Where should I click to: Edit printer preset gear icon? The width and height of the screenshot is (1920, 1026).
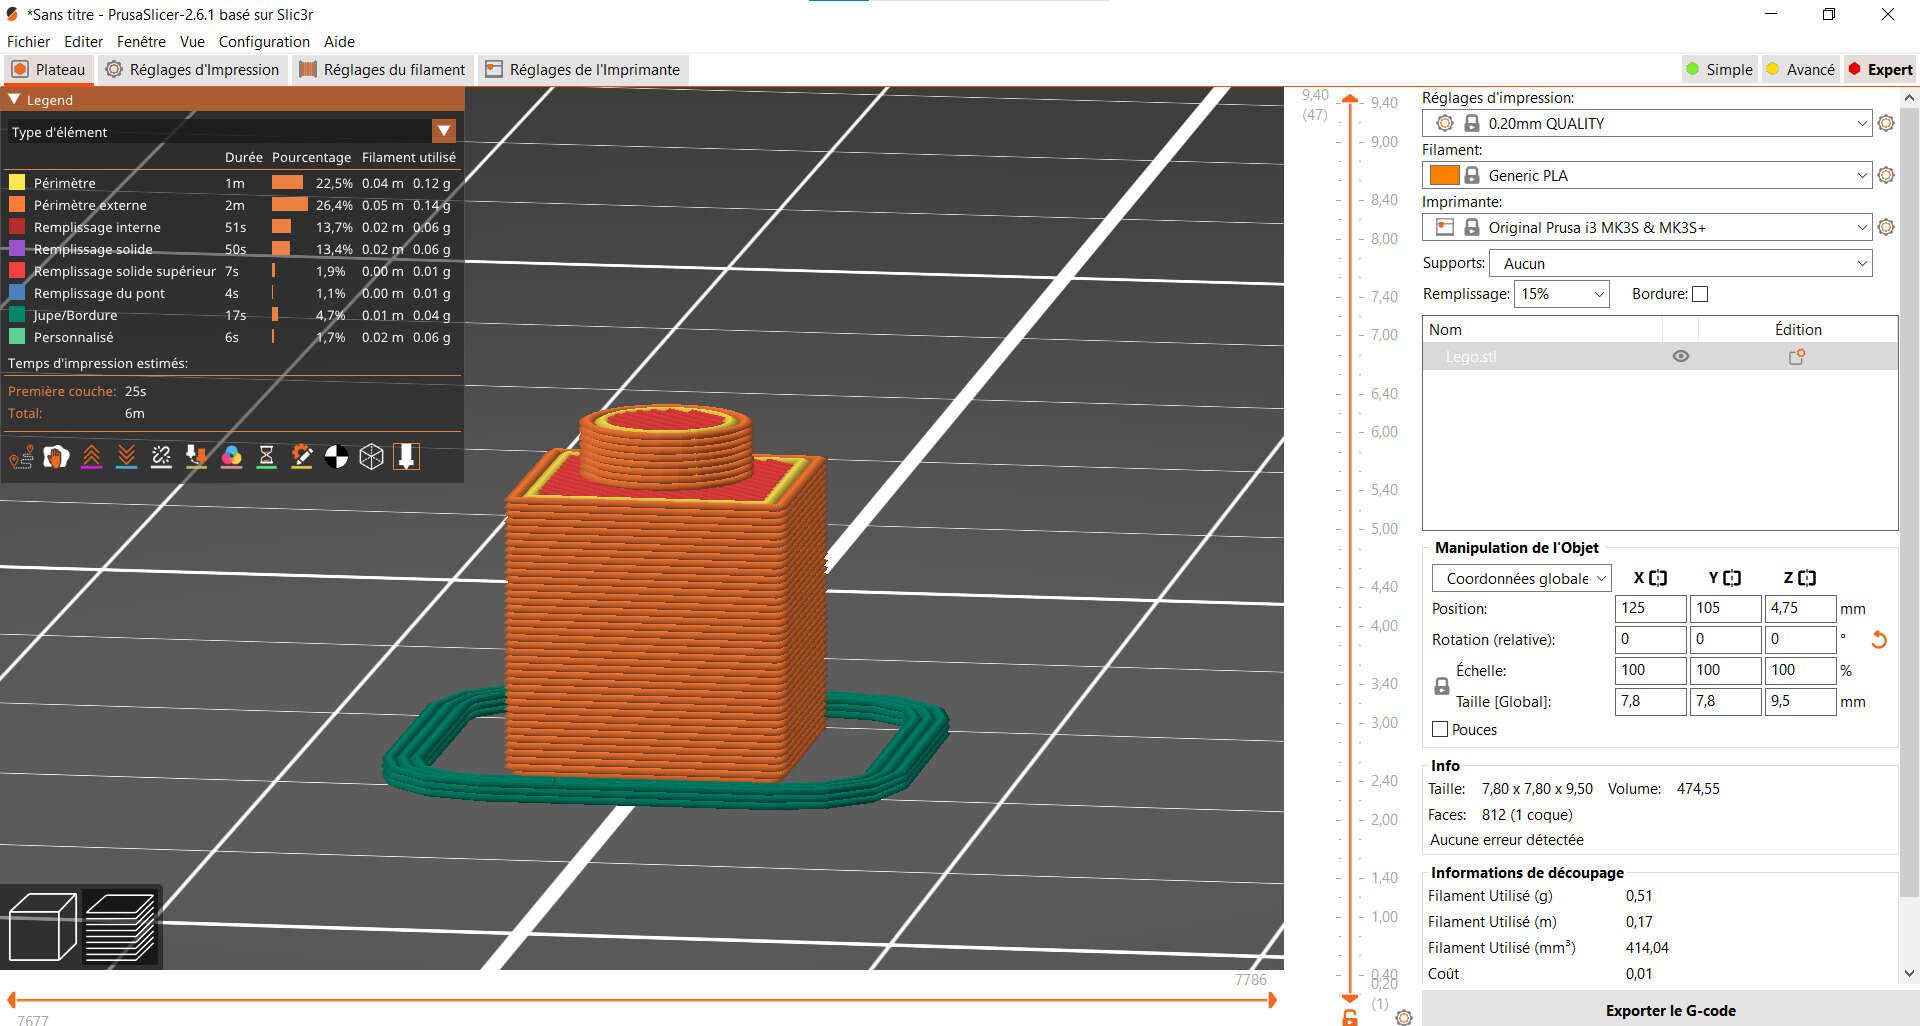[x=1886, y=227]
